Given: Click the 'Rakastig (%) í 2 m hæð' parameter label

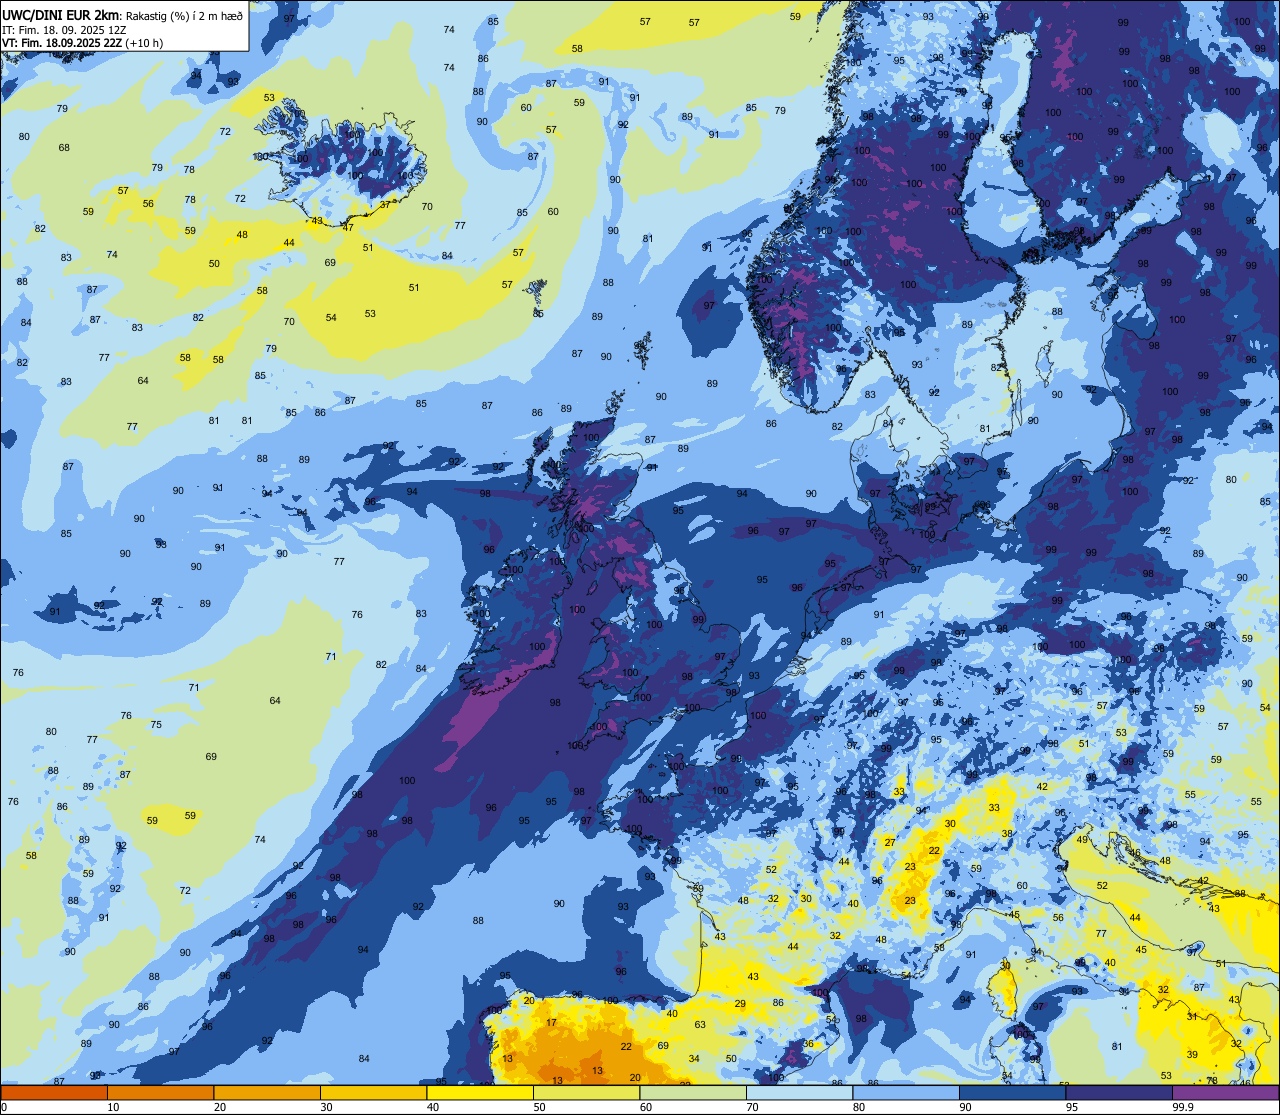Looking at the screenshot, I should click(185, 15).
